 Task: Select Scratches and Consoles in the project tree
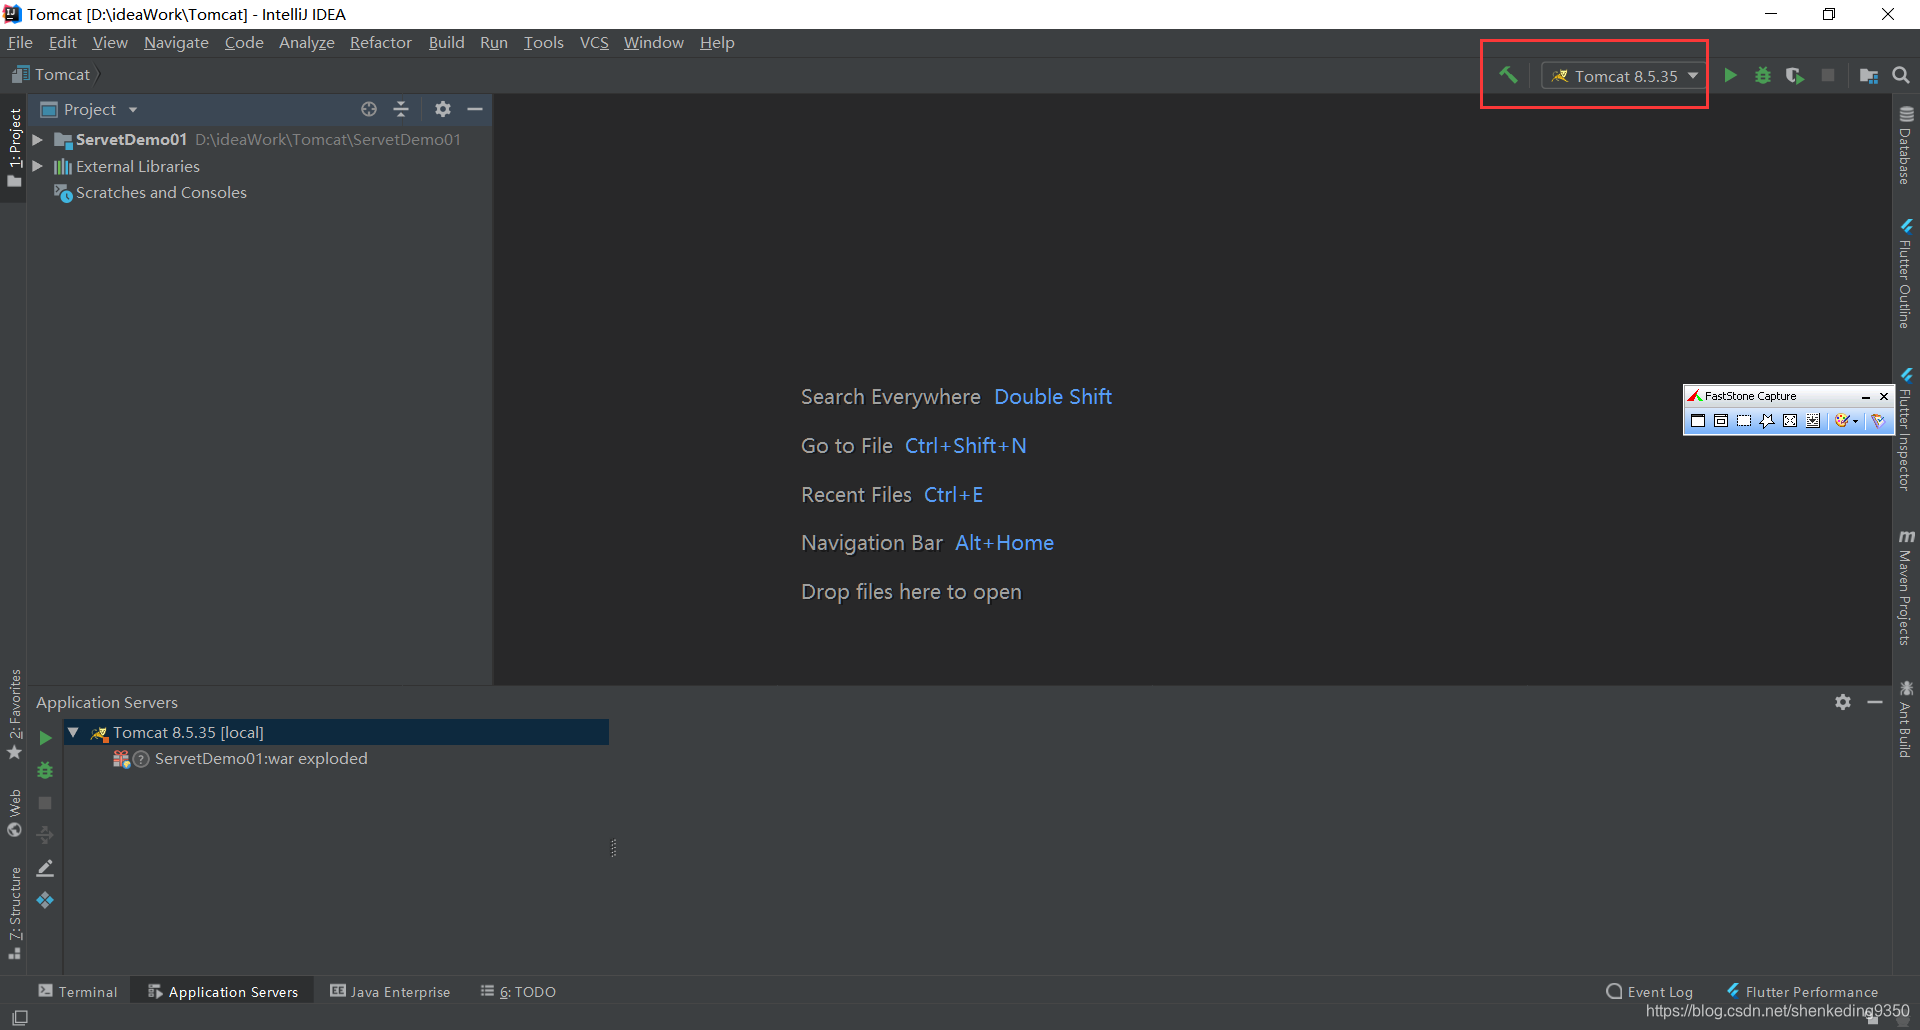coord(160,192)
